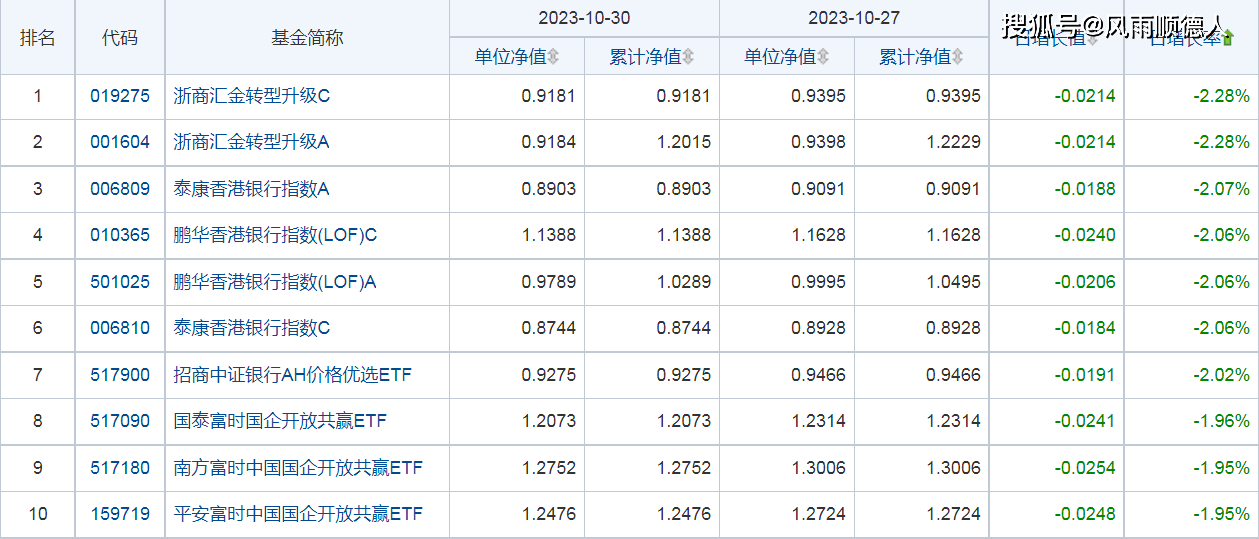
Task: Click sort icon beside 单位净值 under 2023-10-30
Action: point(553,57)
